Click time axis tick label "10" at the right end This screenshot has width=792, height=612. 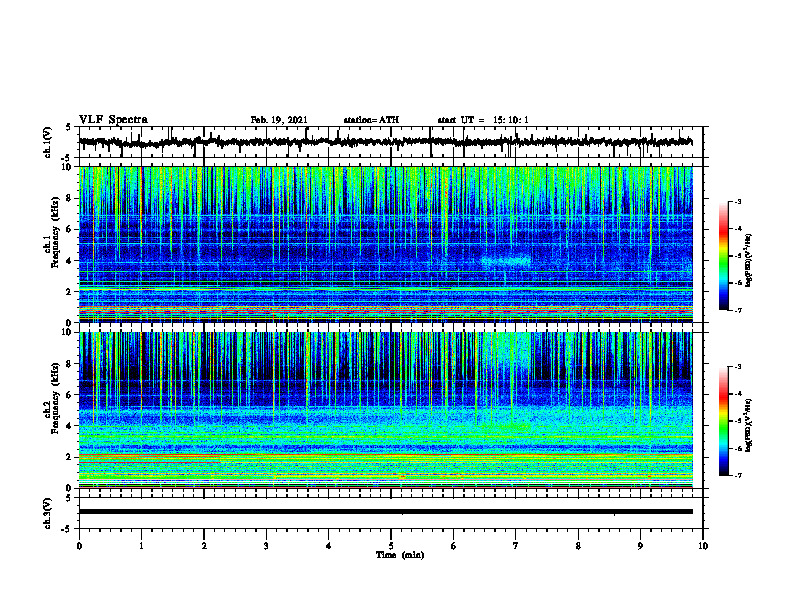(703, 546)
